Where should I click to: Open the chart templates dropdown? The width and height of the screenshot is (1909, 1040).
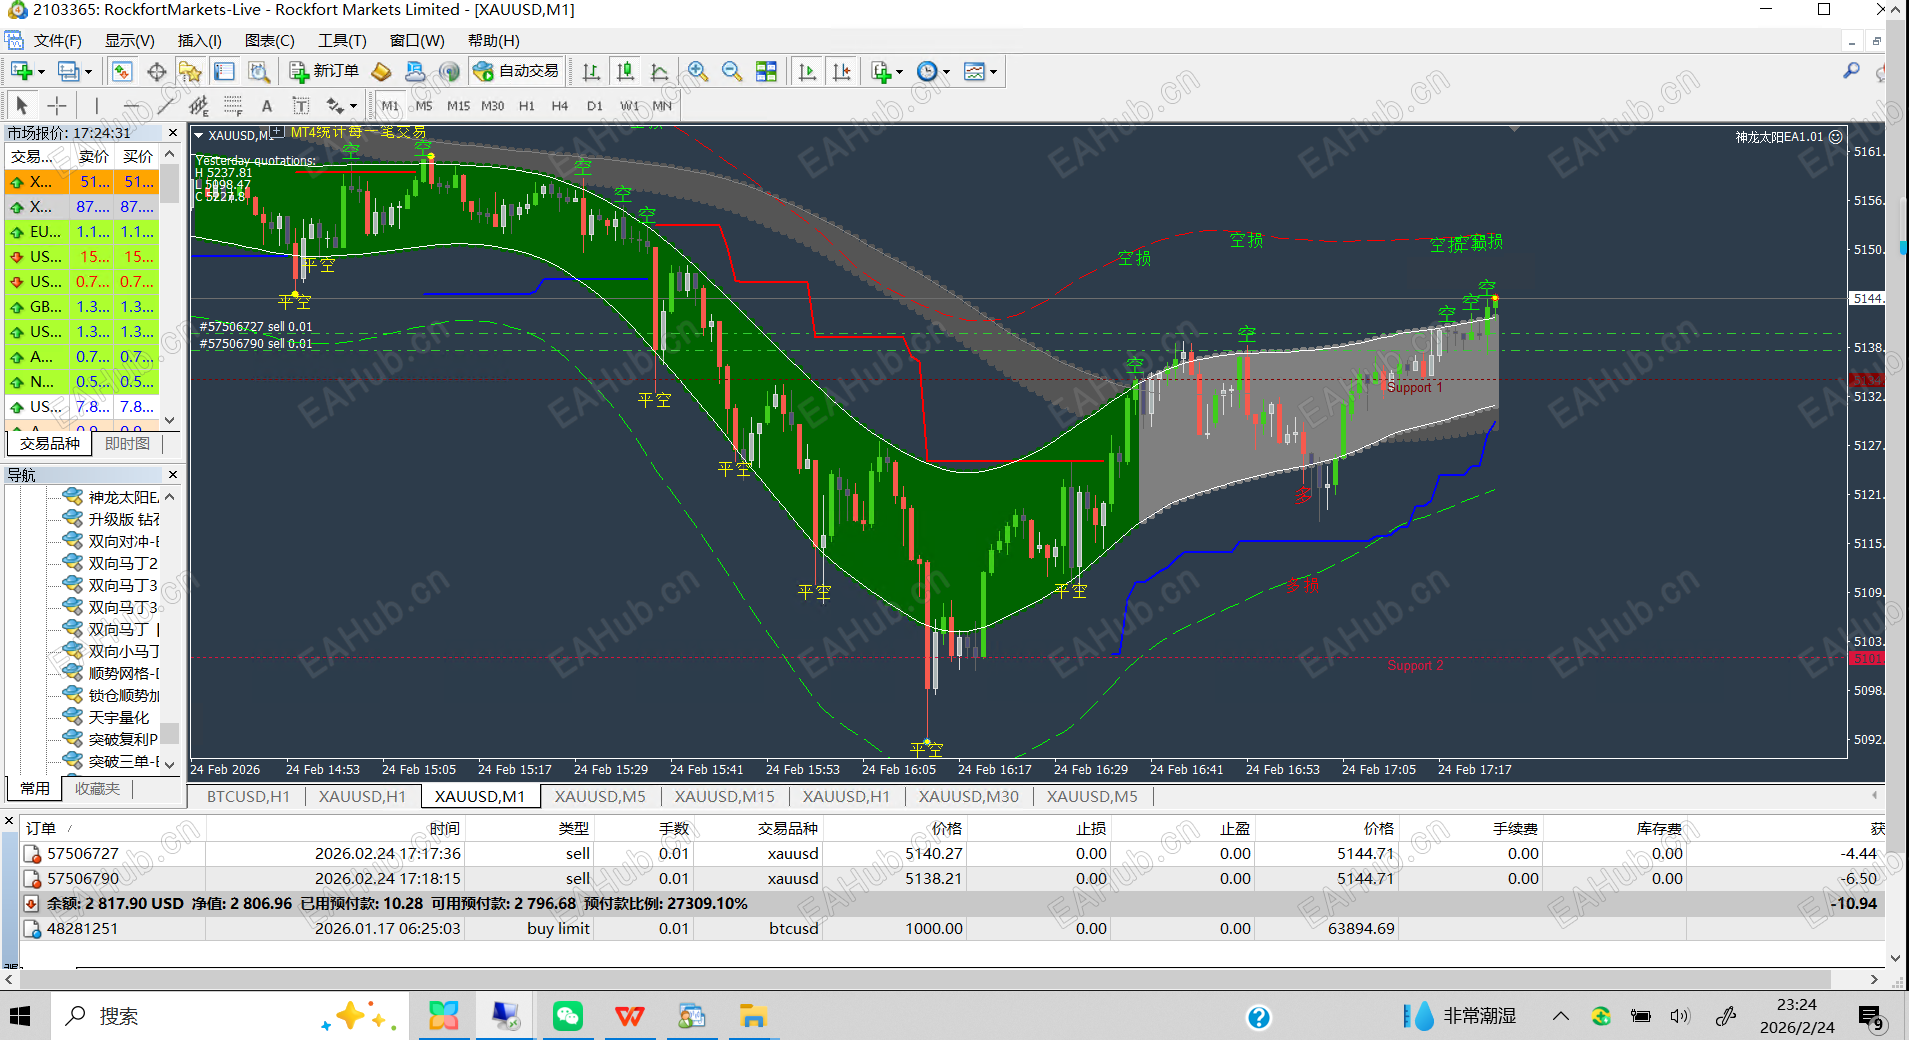[979, 71]
